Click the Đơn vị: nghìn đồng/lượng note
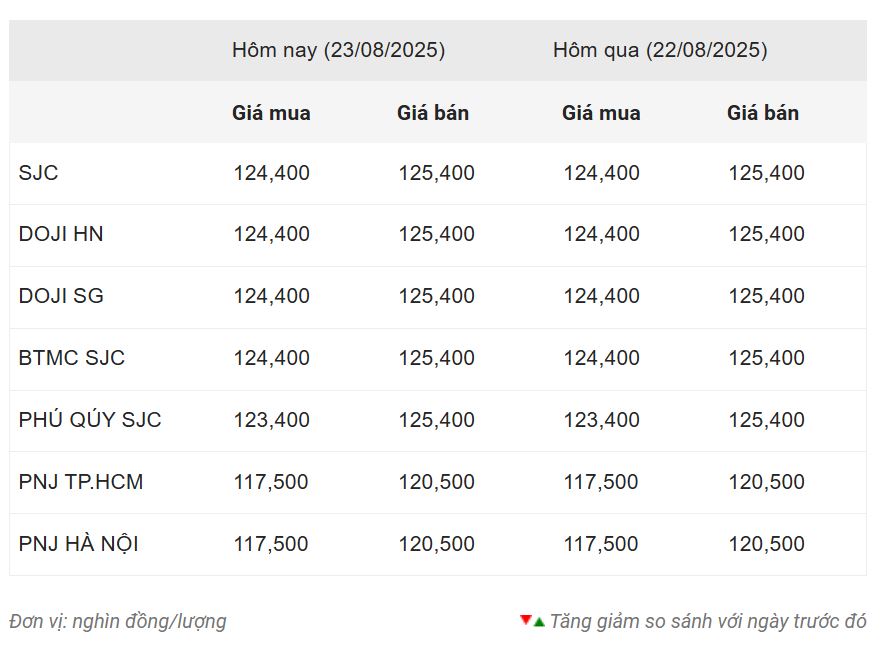The image size is (881, 656). pyautogui.click(x=117, y=621)
